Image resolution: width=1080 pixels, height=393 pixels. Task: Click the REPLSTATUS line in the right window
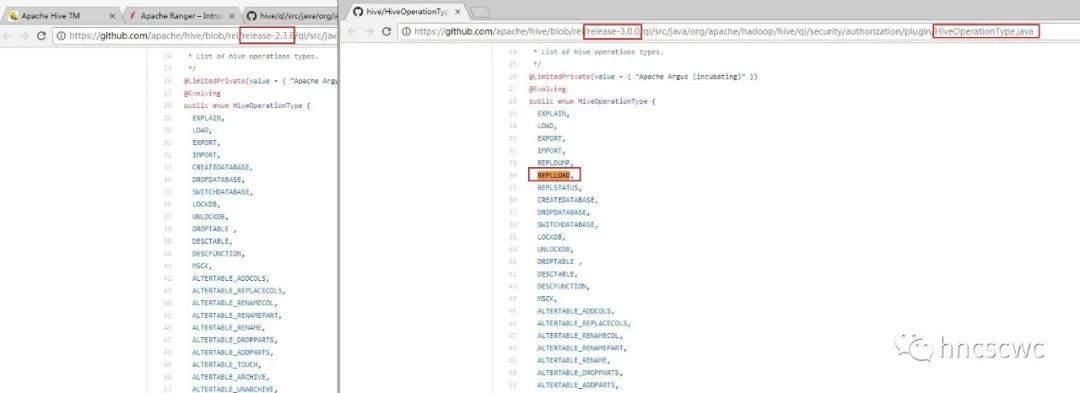pyautogui.click(x=559, y=187)
